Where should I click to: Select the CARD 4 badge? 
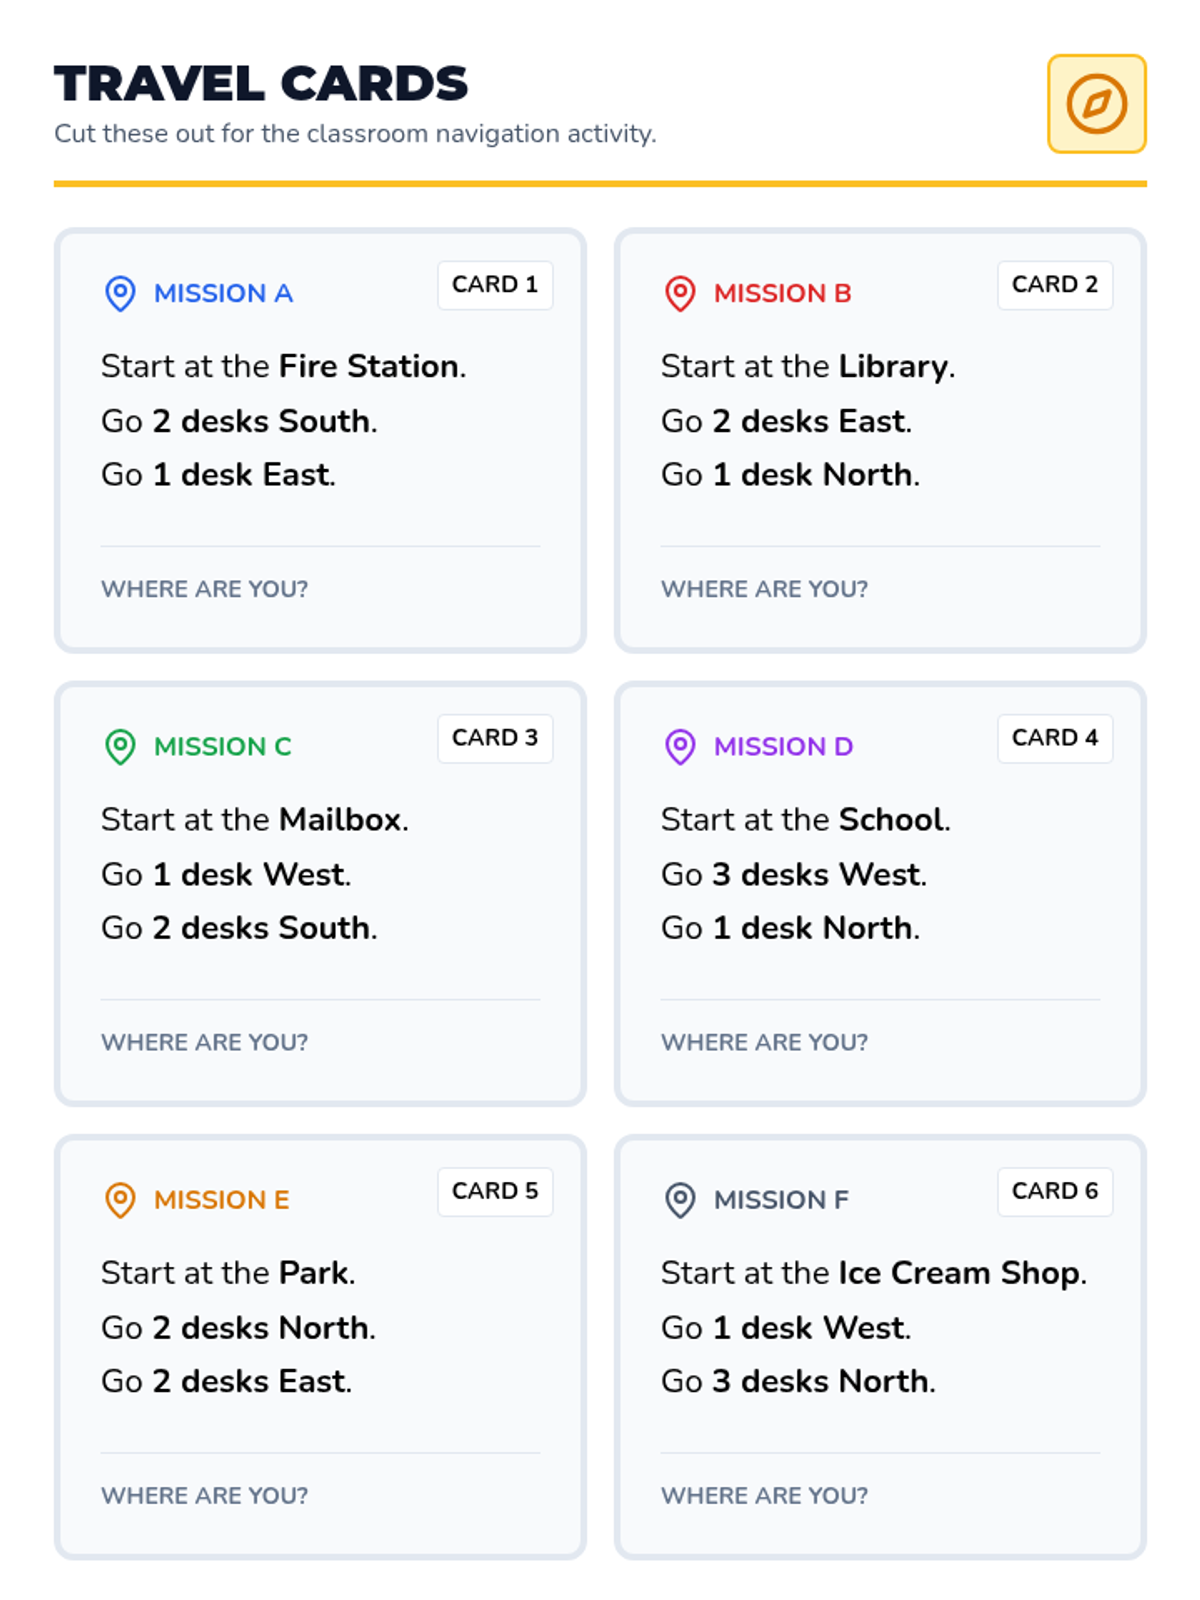point(1055,738)
